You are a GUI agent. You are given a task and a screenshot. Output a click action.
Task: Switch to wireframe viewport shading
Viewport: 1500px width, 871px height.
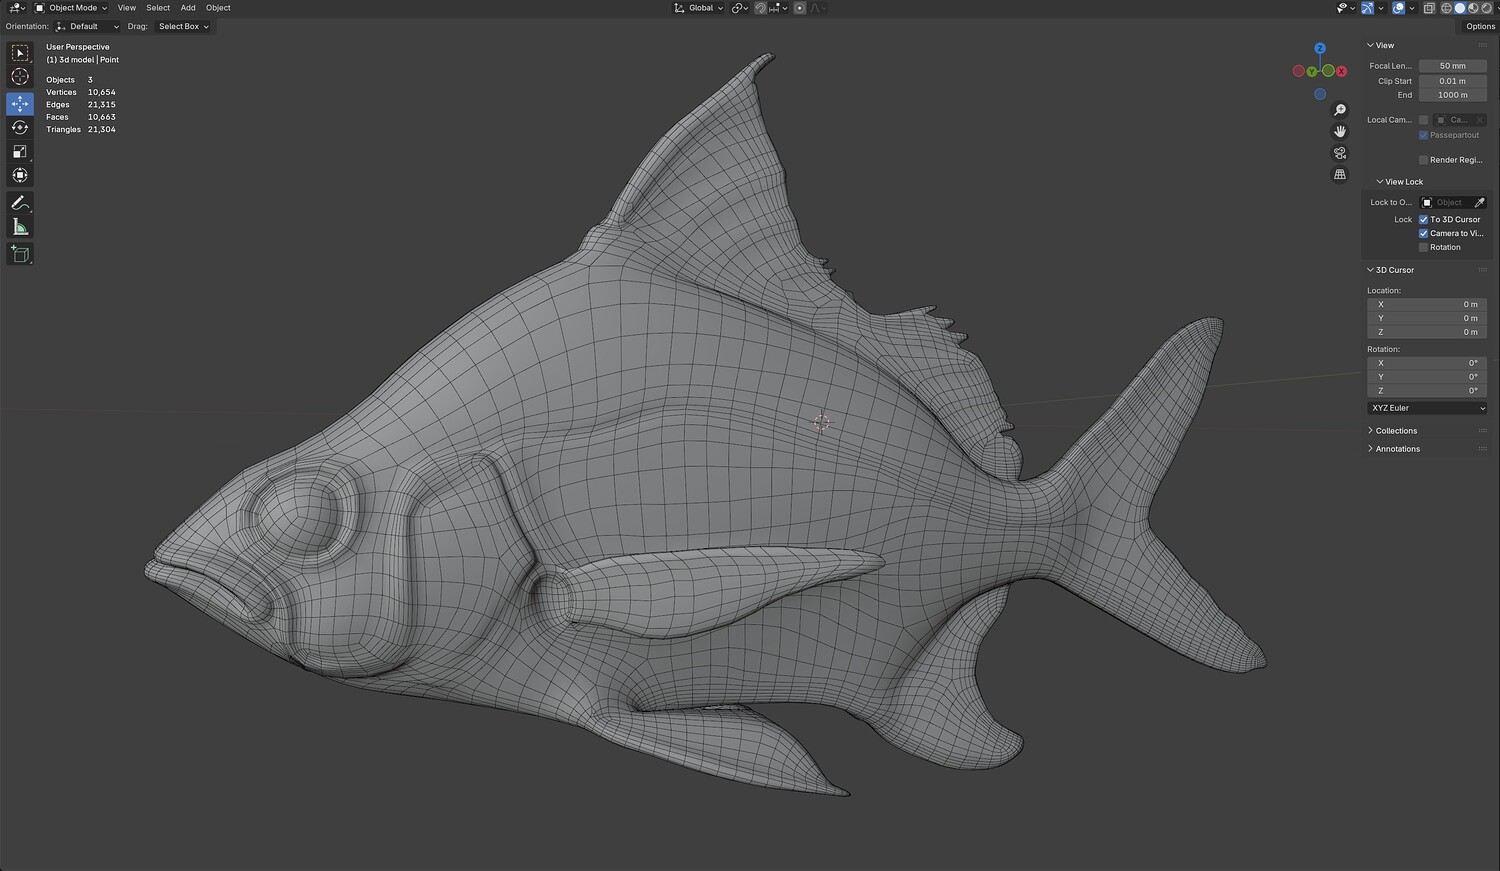click(1446, 8)
